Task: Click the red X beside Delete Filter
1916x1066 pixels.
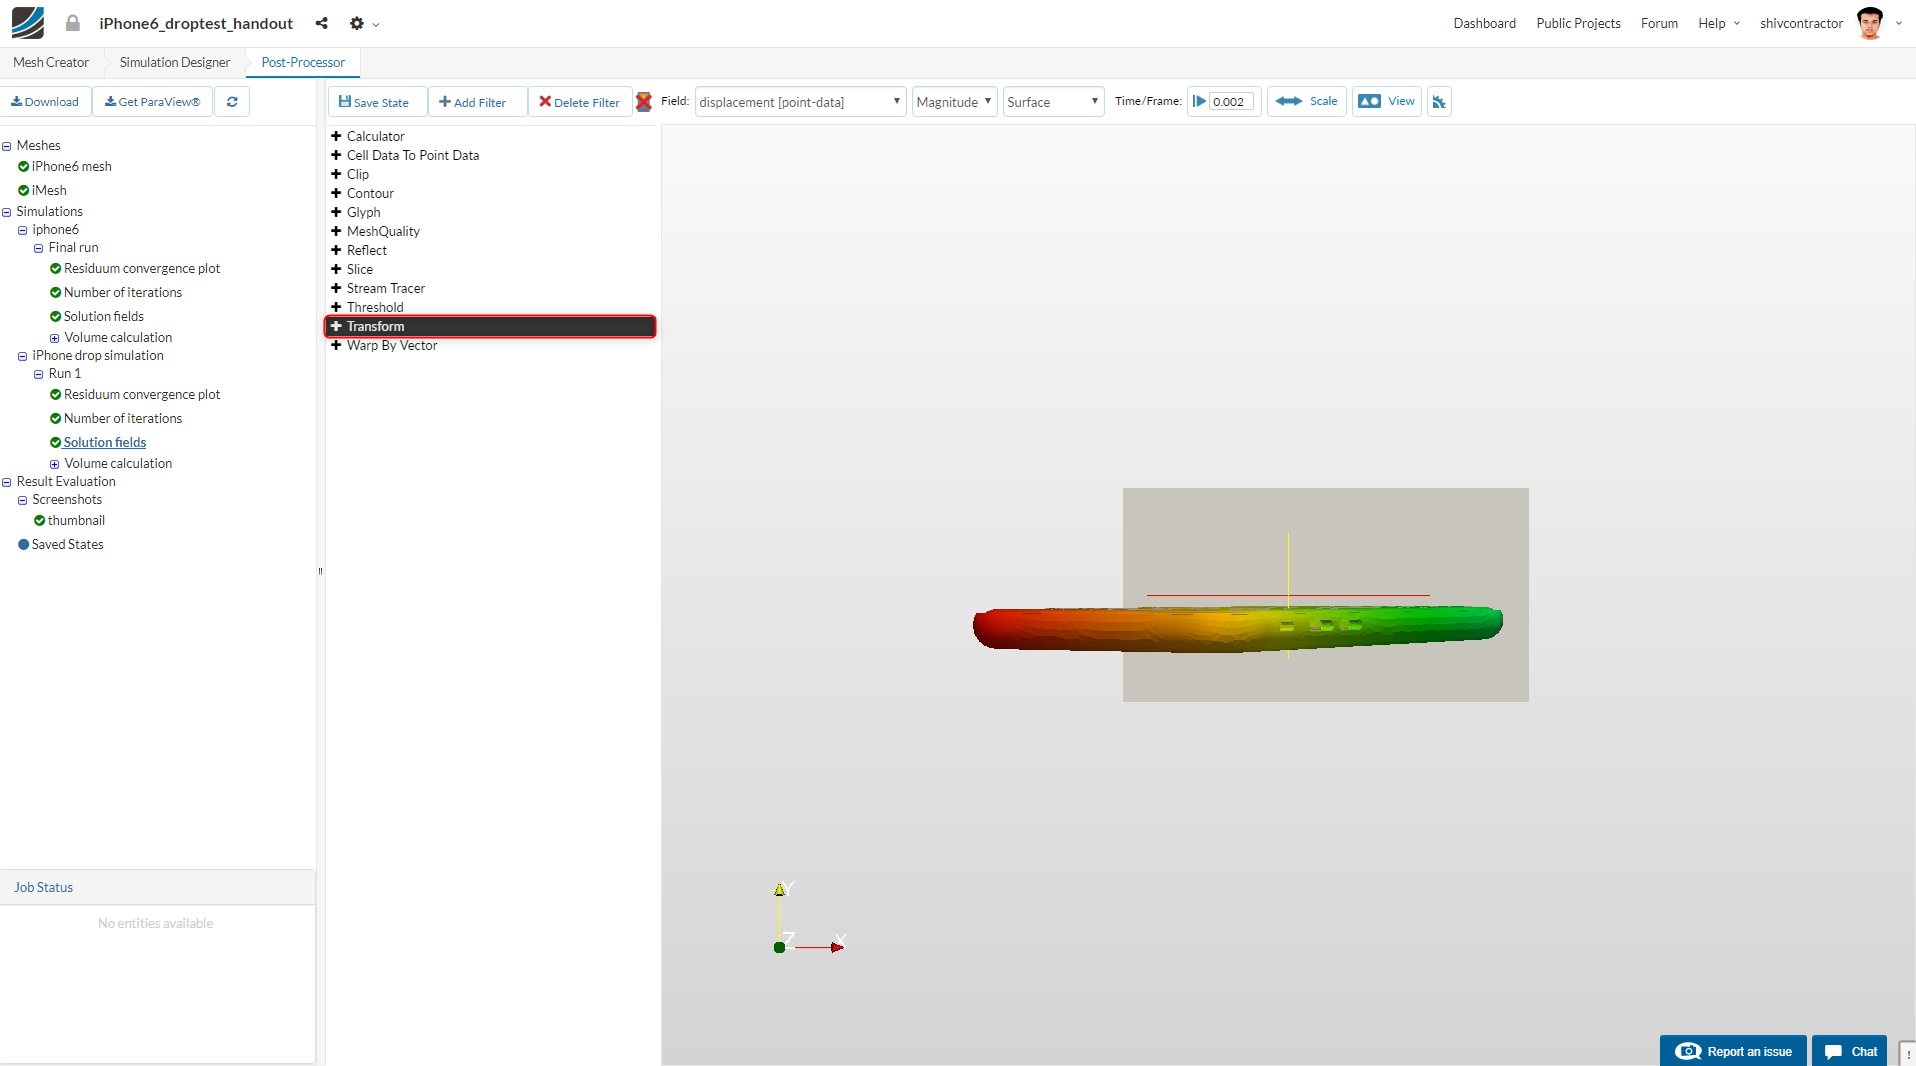Action: 644,102
